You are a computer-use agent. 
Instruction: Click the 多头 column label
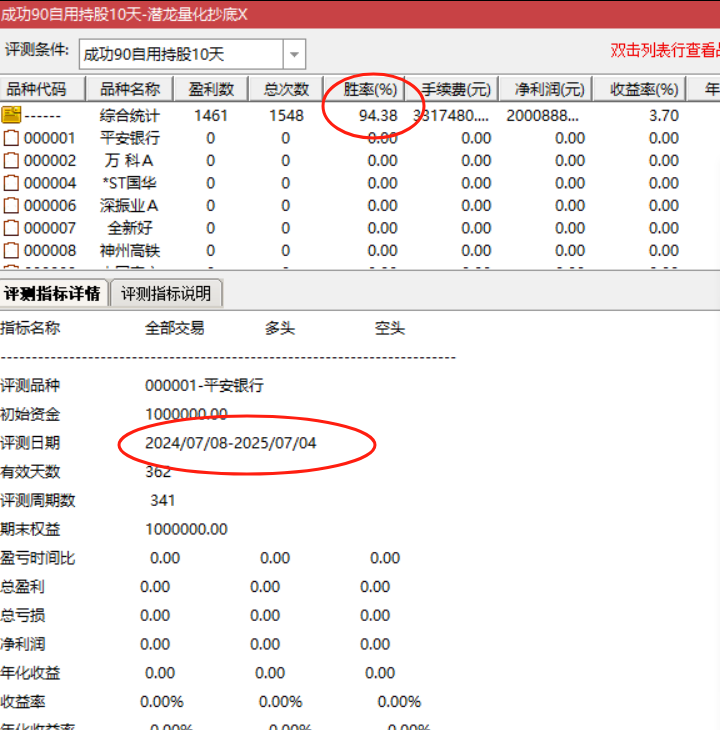(x=280, y=328)
